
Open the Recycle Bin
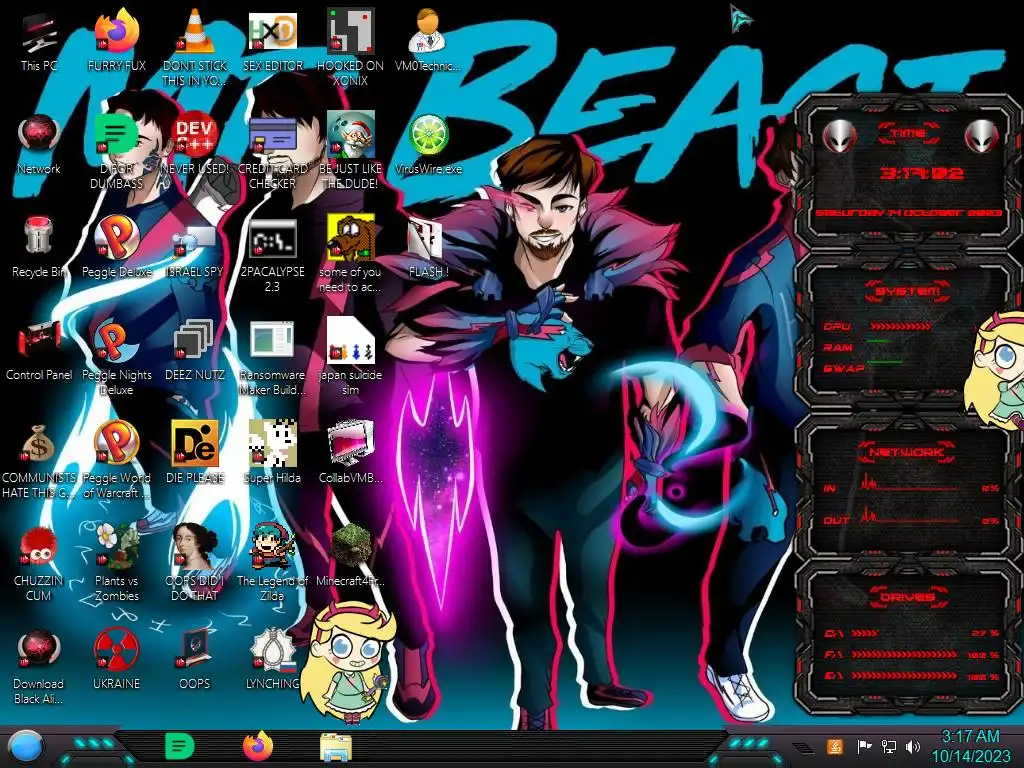coord(39,247)
